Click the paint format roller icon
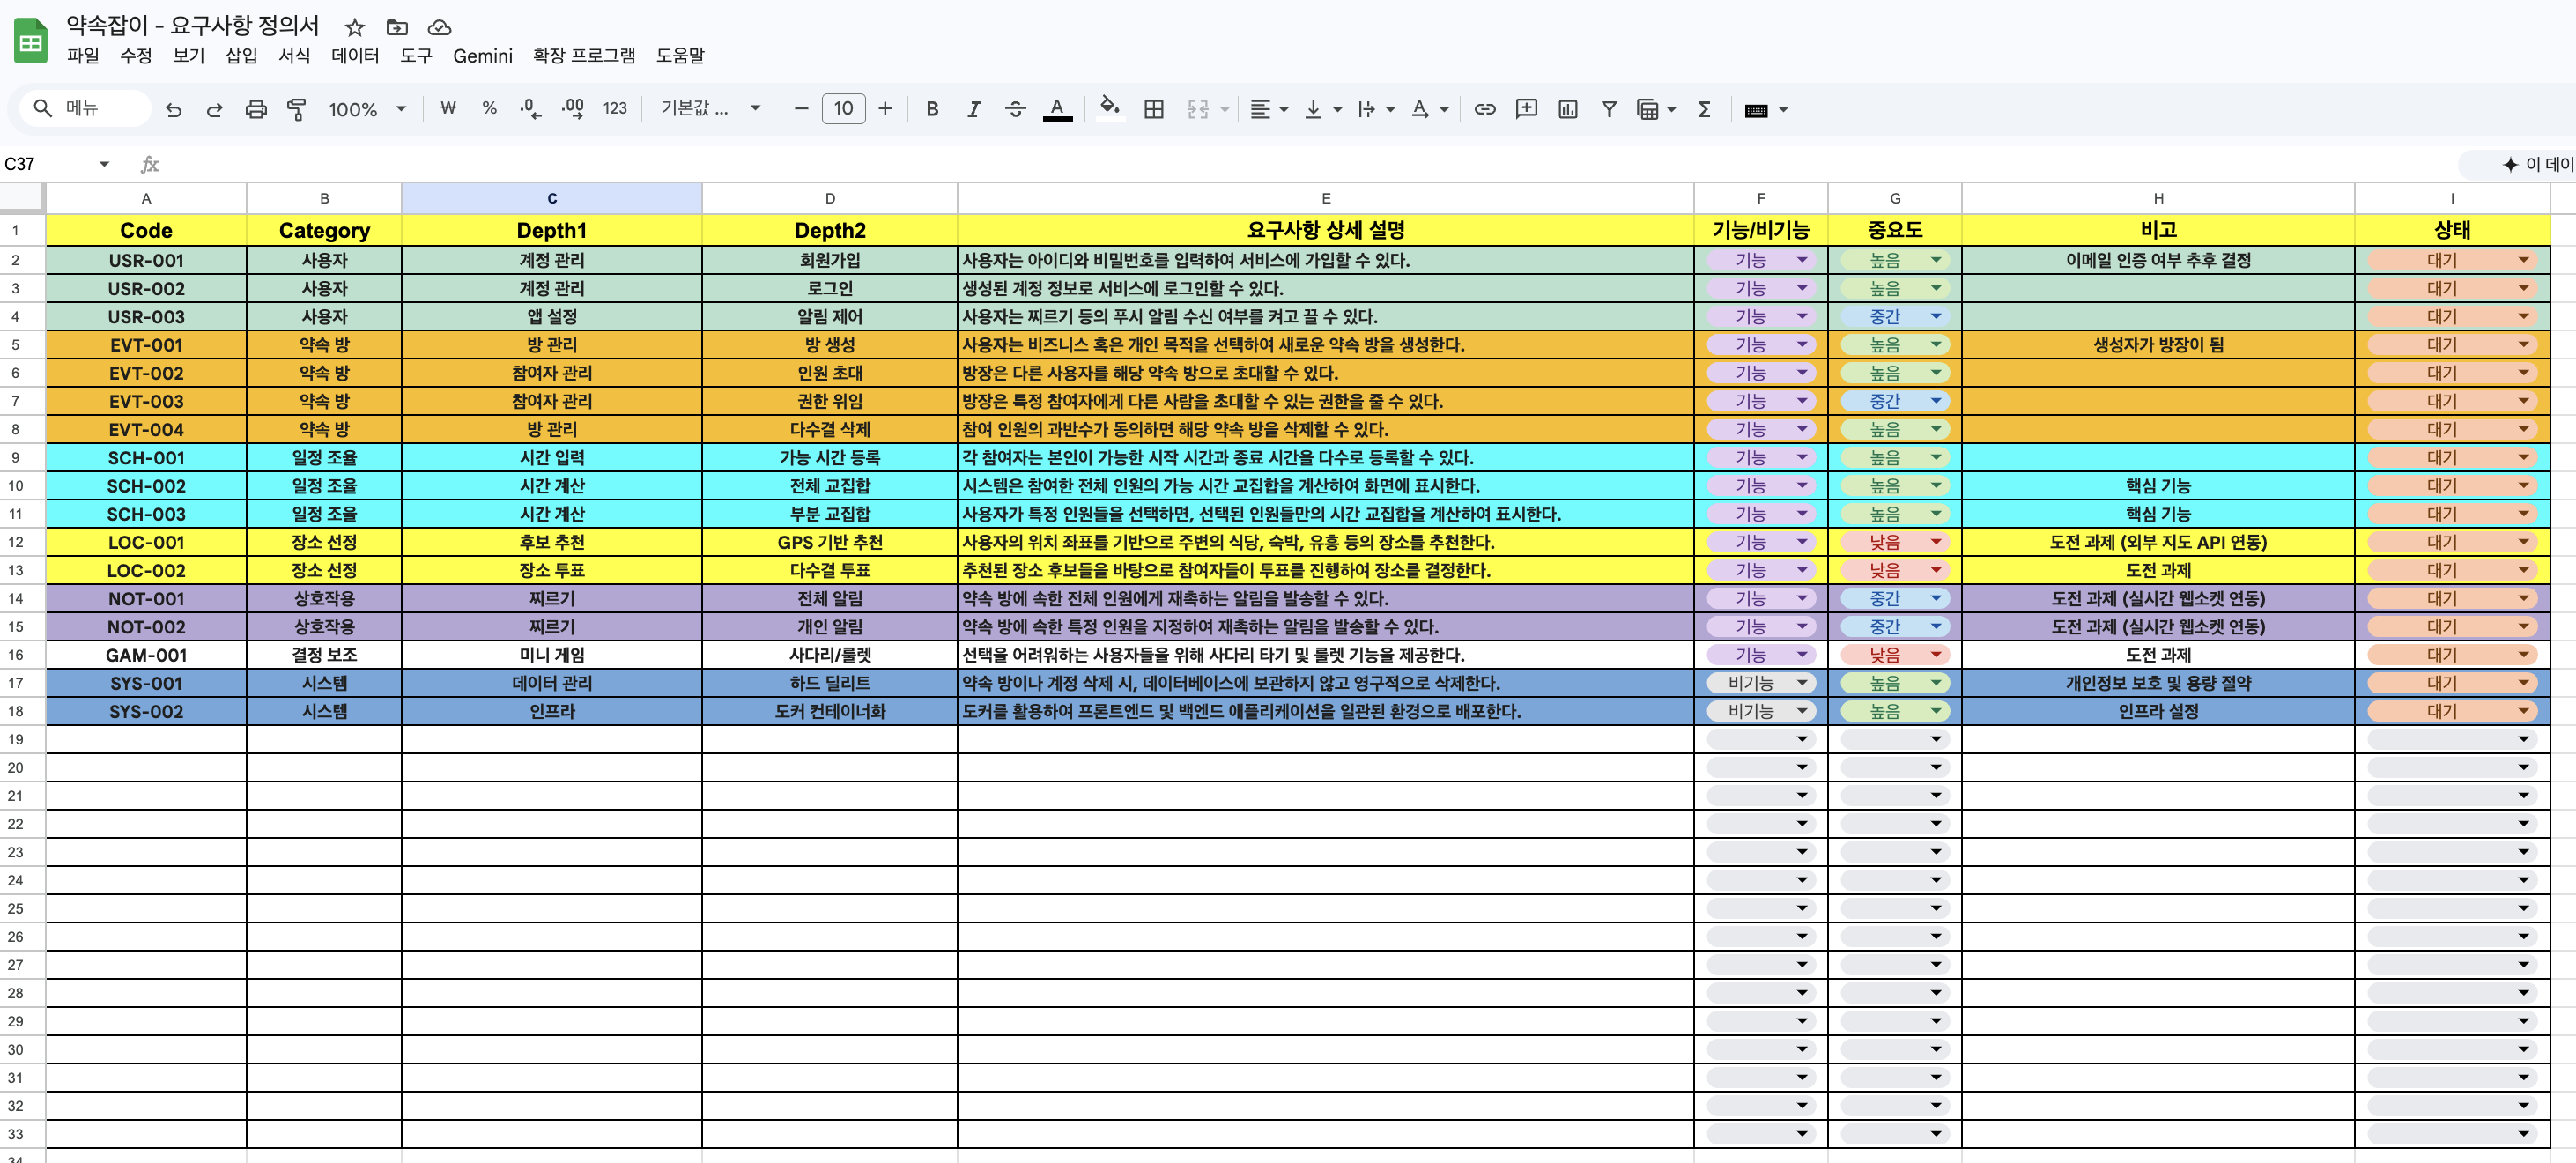The height and width of the screenshot is (1163, 2576). click(296, 109)
